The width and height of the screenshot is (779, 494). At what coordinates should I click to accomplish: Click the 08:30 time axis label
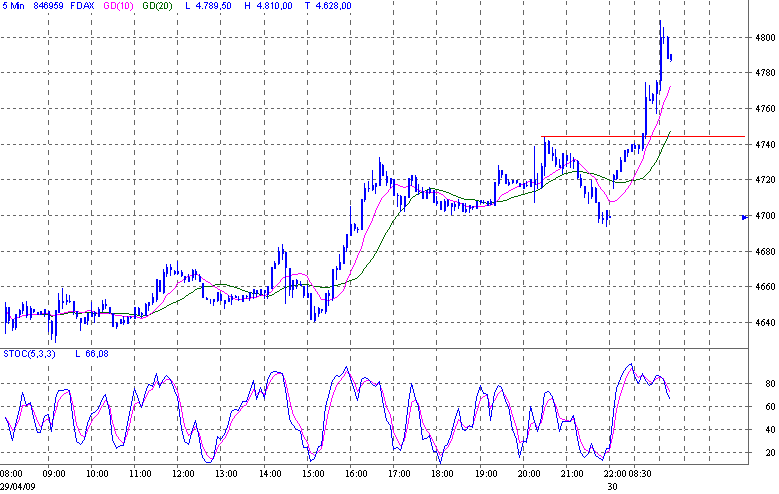[x=639, y=474]
